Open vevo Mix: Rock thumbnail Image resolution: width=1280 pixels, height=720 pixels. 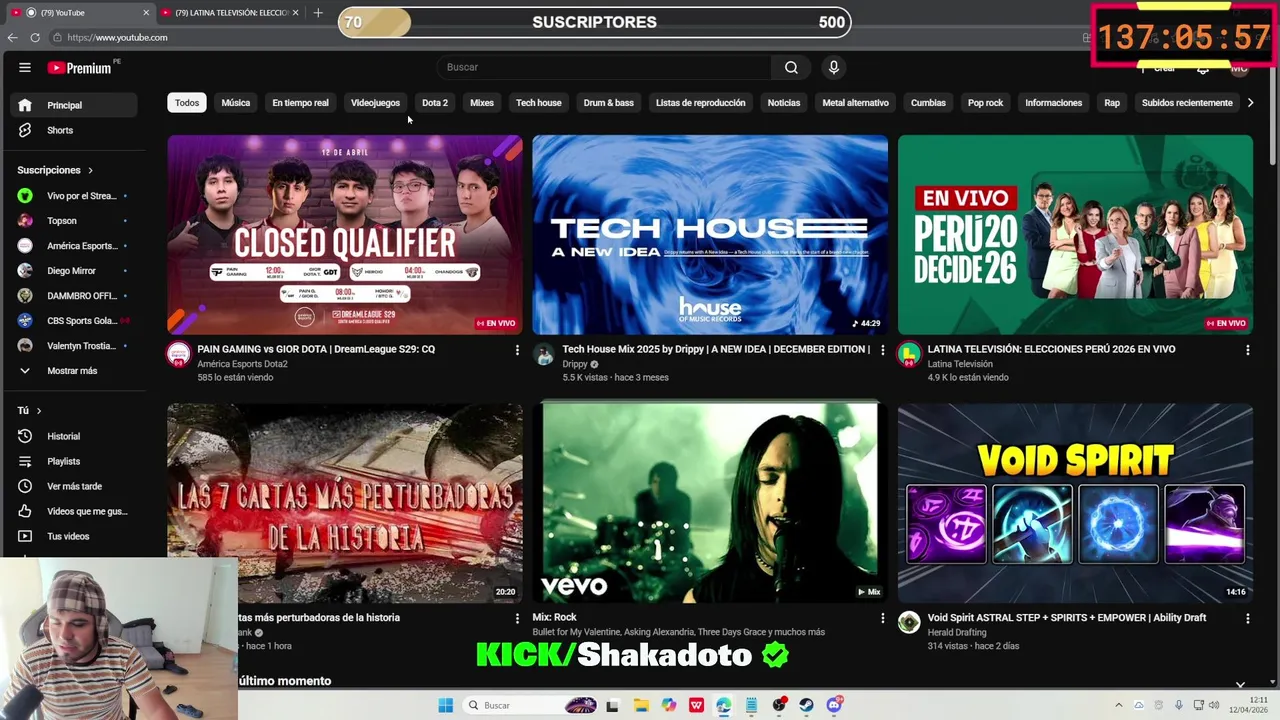coord(710,503)
